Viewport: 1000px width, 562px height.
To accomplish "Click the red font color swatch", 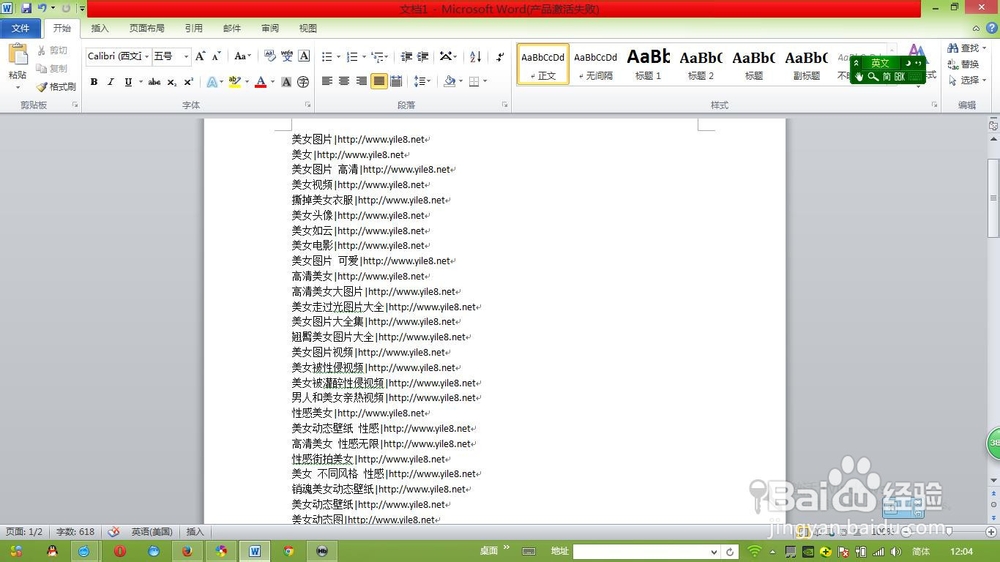I will [x=260, y=82].
